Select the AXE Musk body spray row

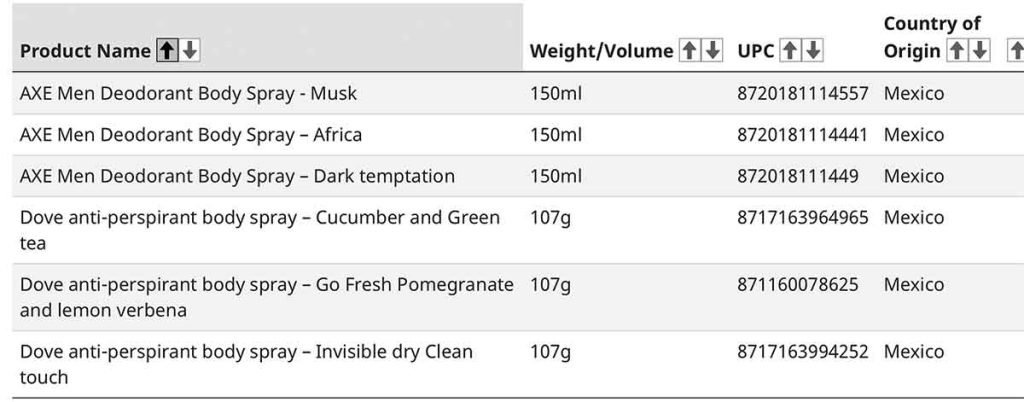[188, 94]
